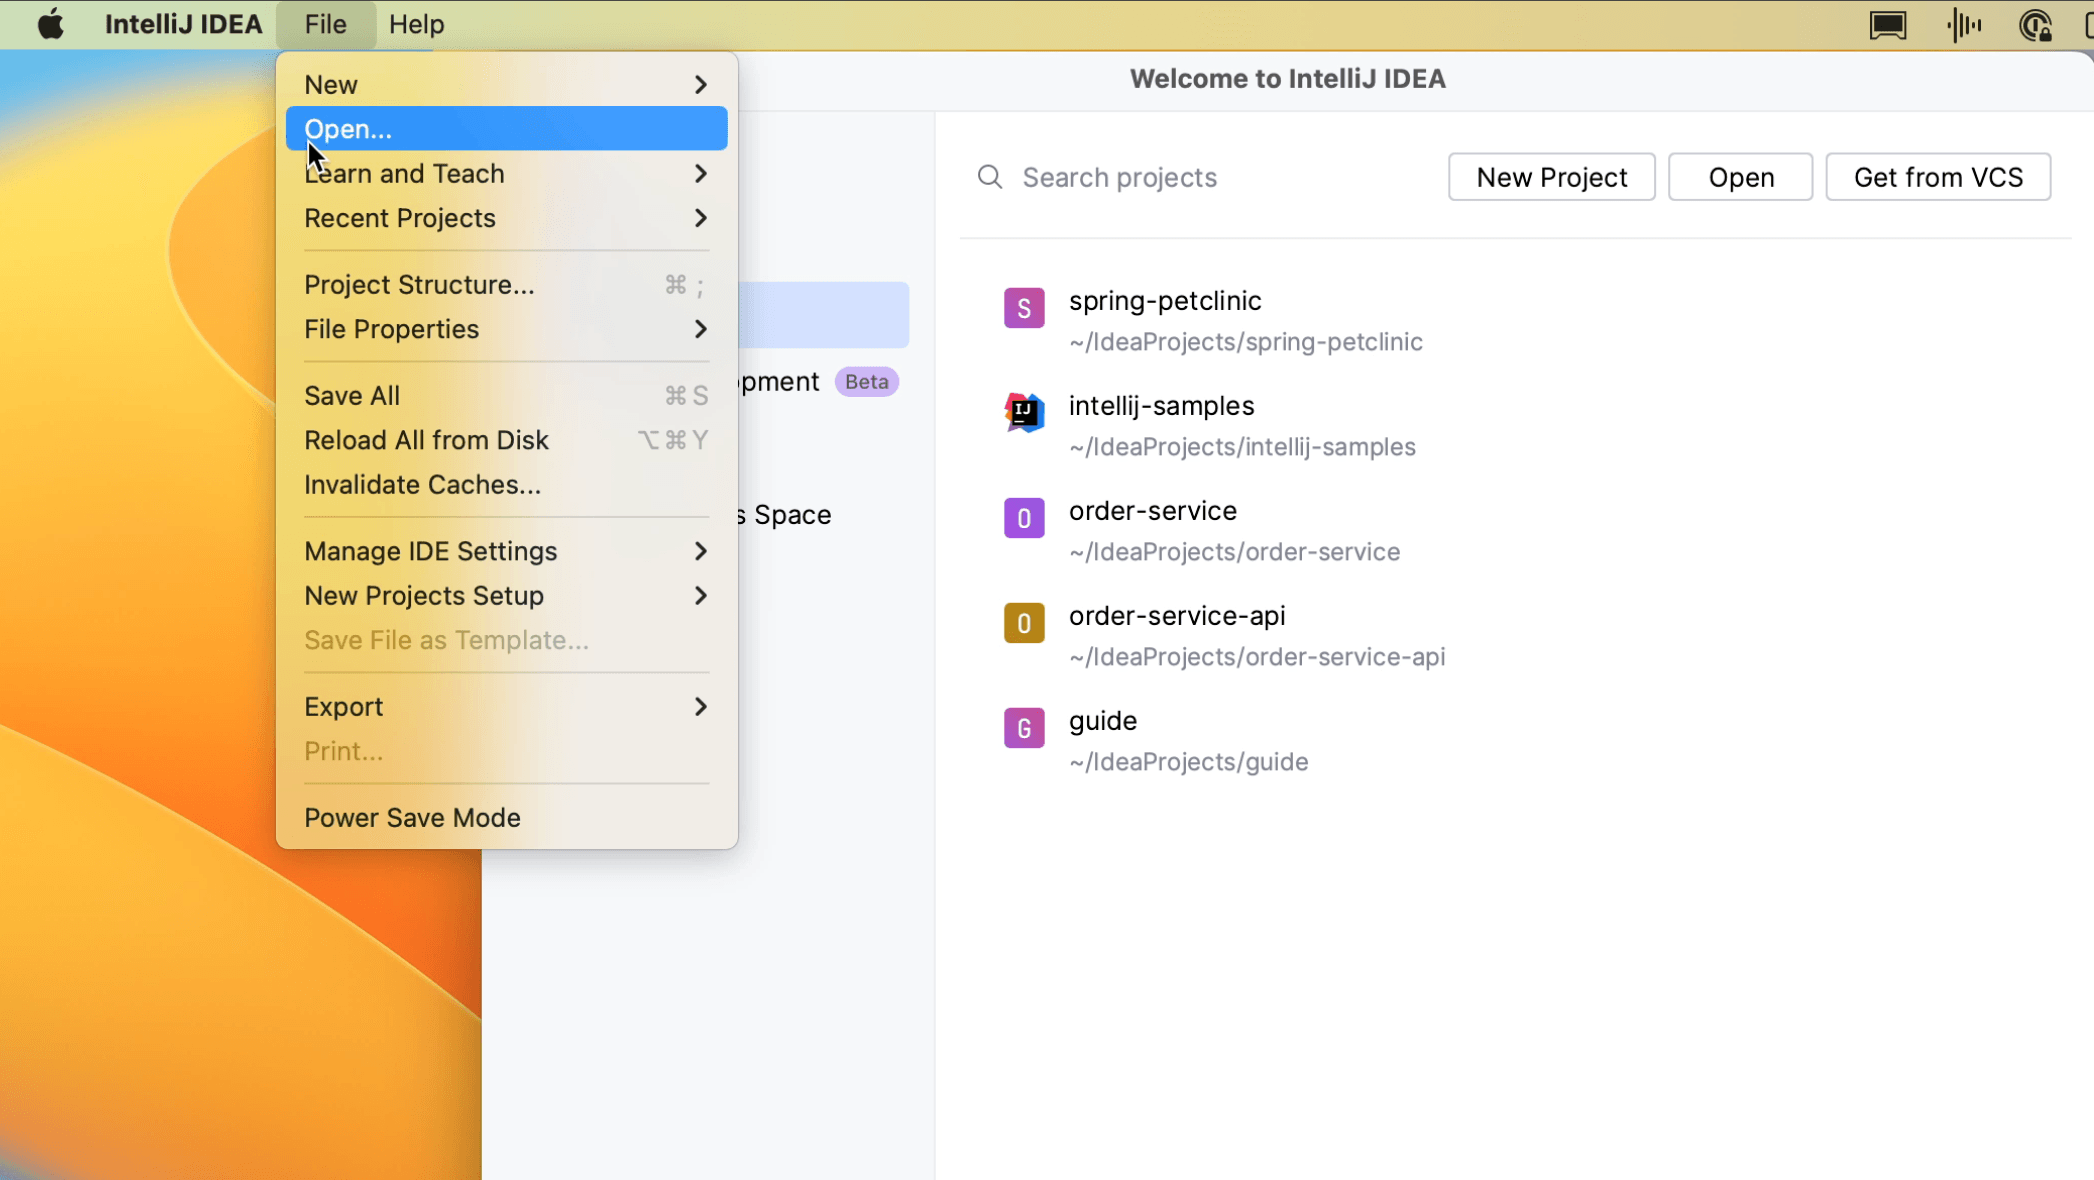Open the Help menu
The image size is (2094, 1180).
pos(416,24)
